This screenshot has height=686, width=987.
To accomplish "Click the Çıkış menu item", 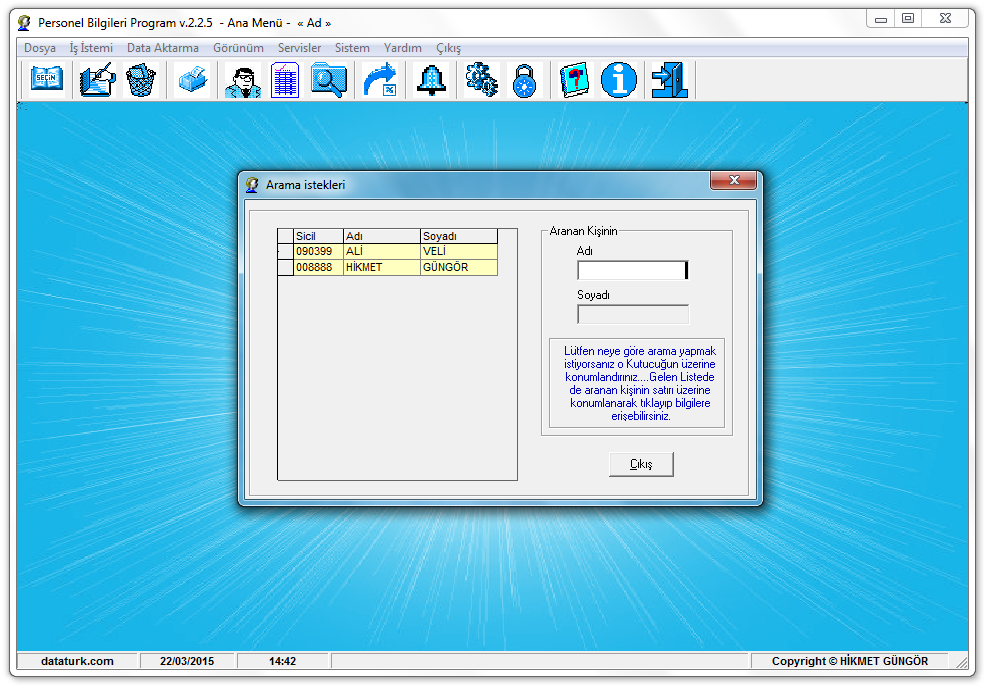I will coord(448,48).
